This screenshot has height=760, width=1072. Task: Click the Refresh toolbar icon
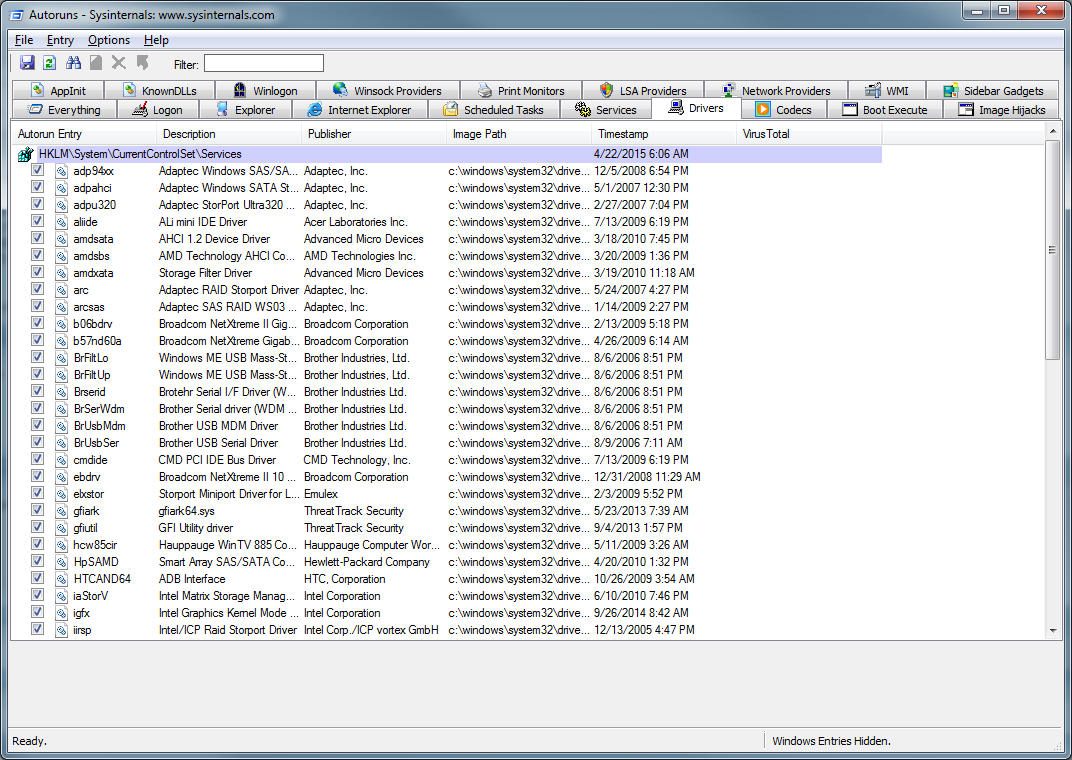[49, 63]
